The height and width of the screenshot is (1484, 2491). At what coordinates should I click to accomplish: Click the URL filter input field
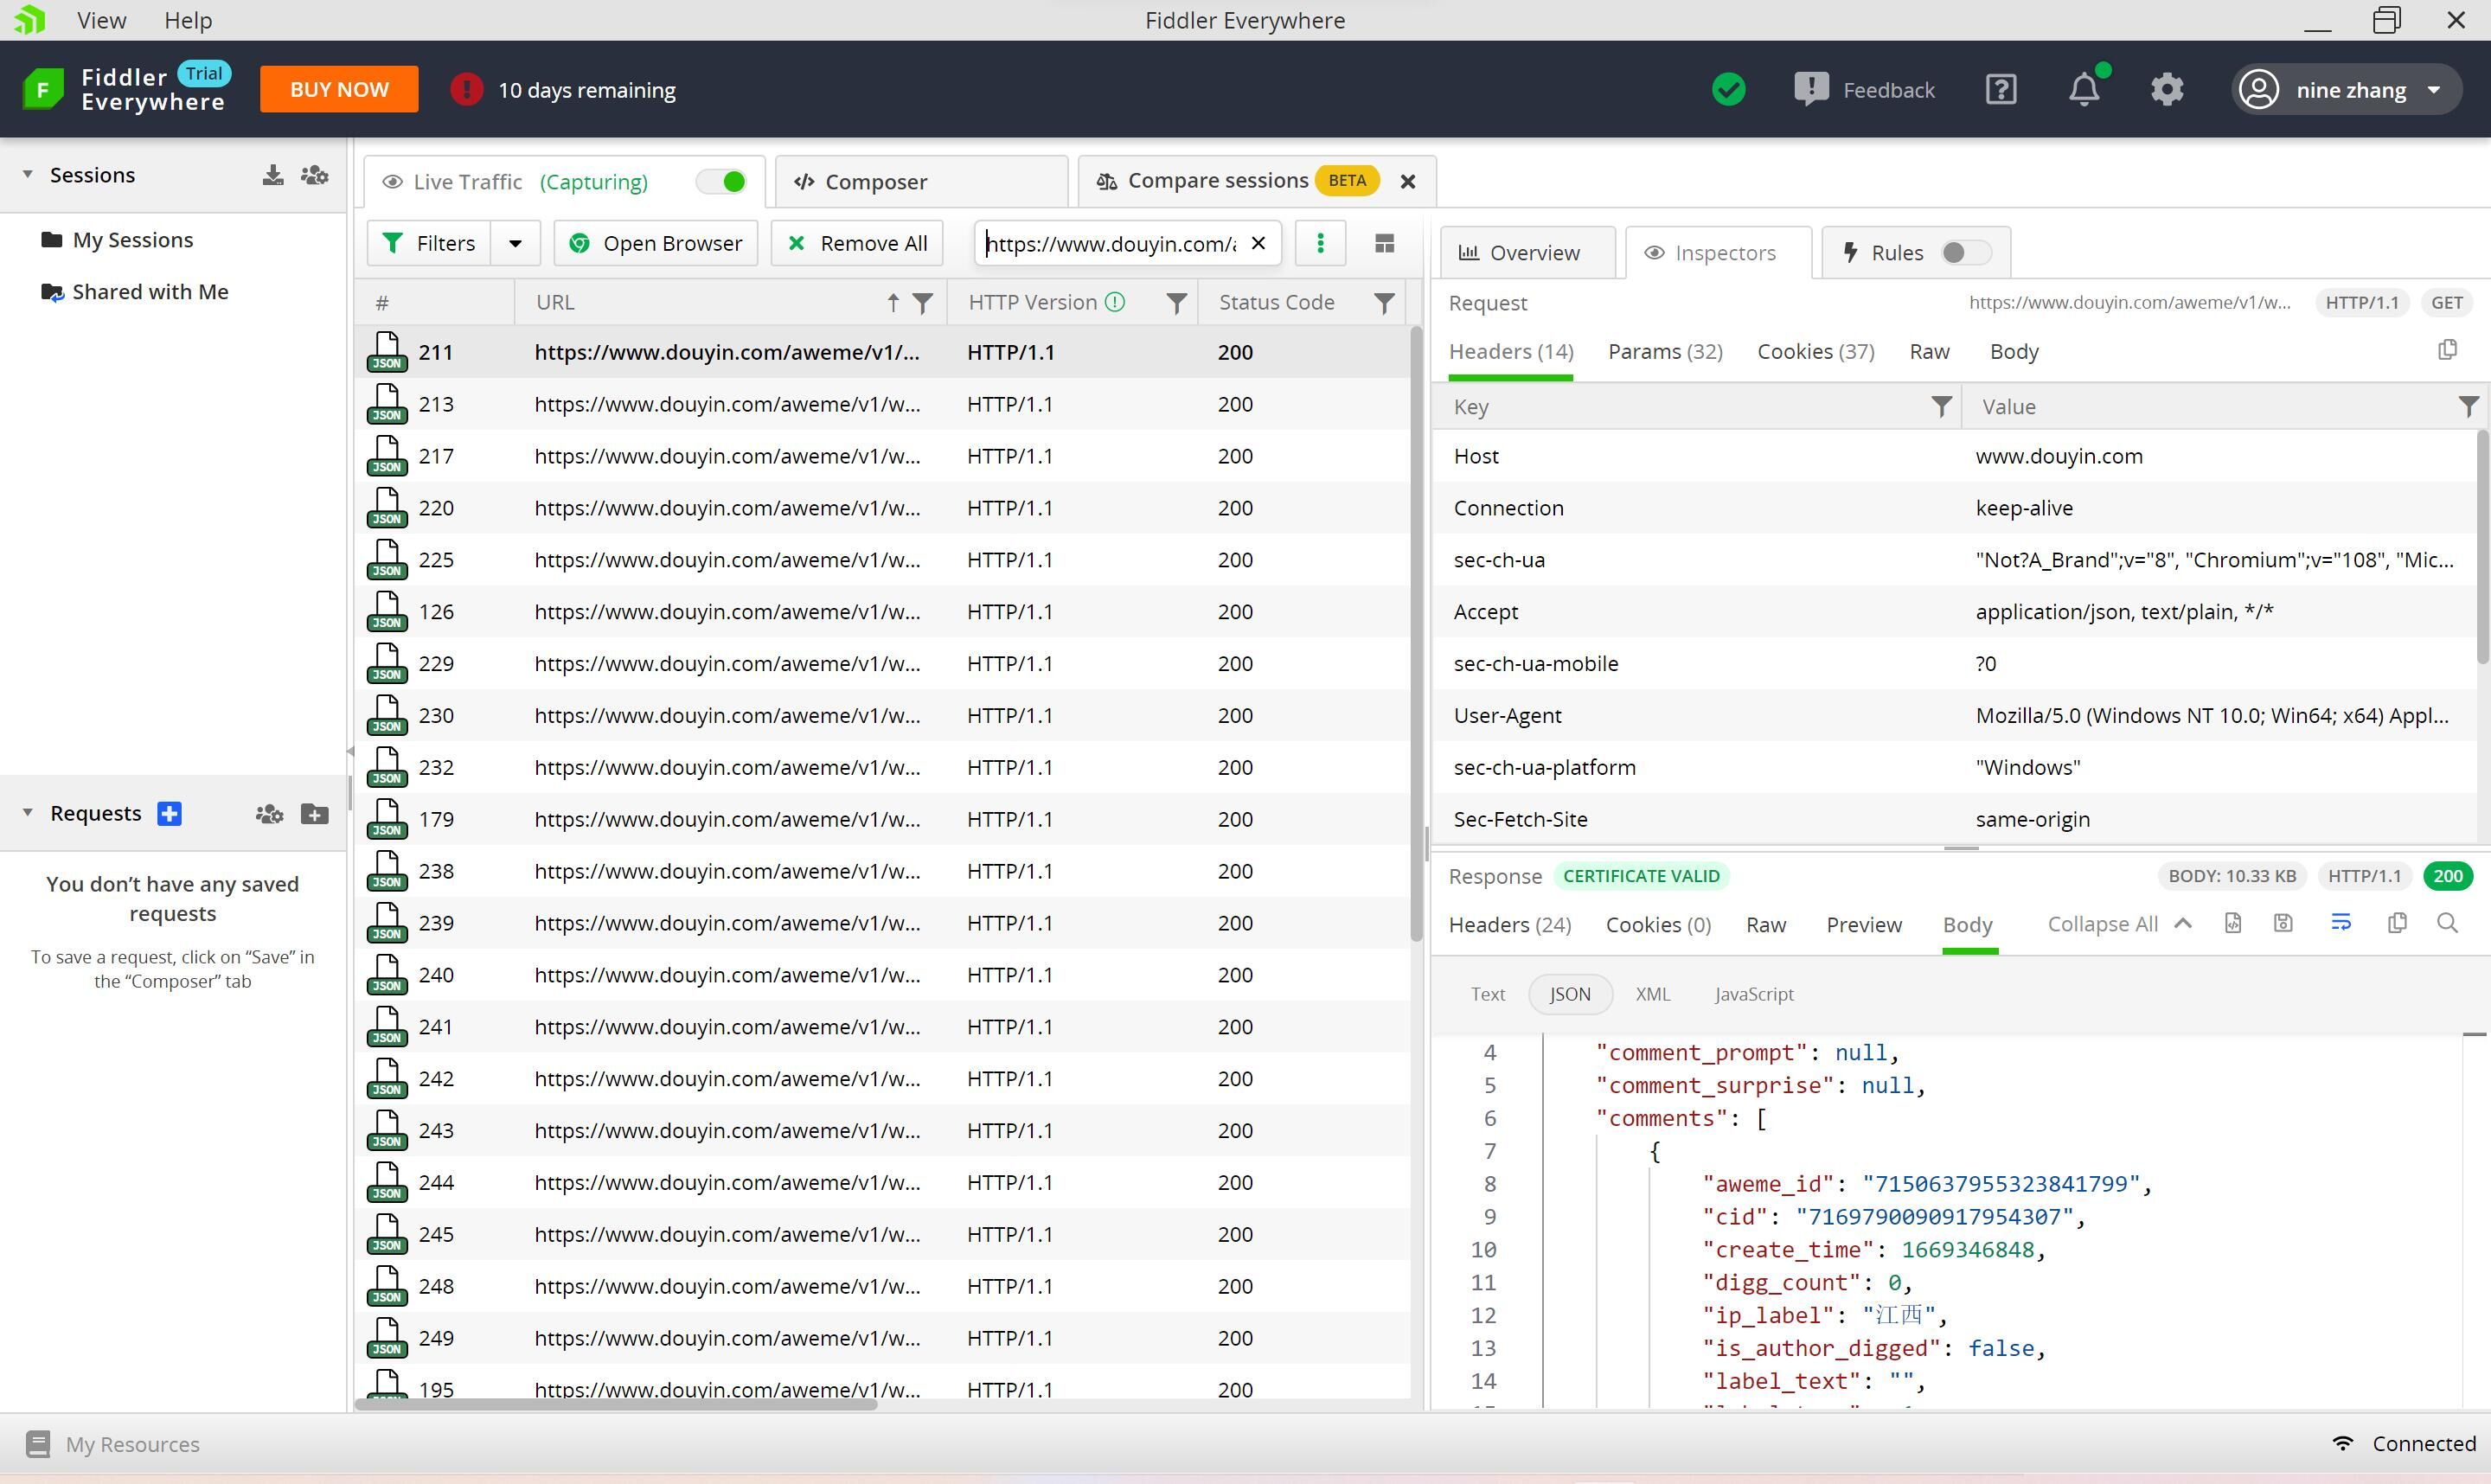[1111, 244]
